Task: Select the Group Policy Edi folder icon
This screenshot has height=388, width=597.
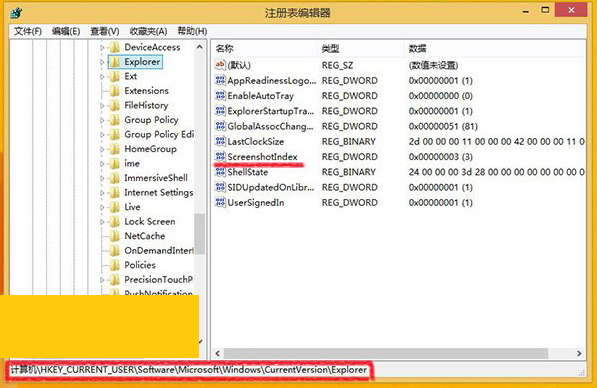Action: tap(115, 134)
